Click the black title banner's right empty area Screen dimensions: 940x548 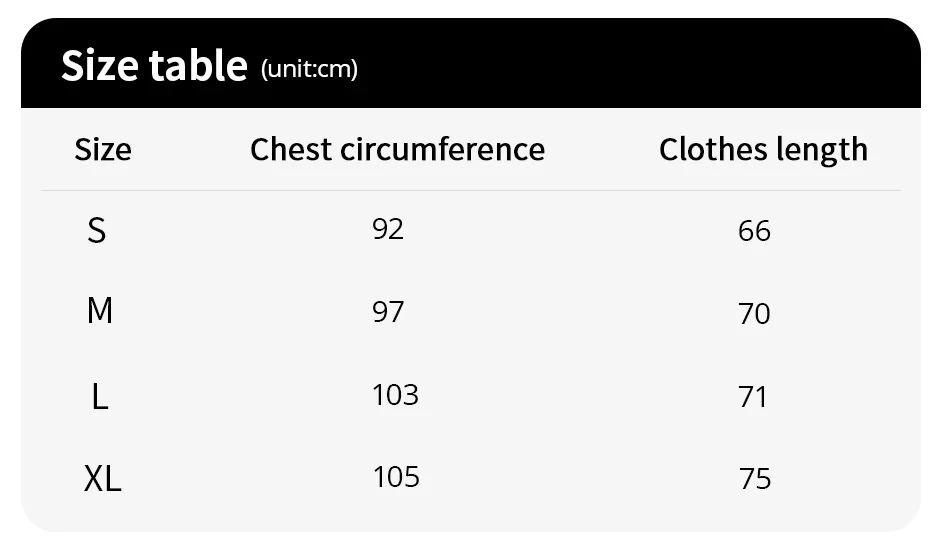(700, 65)
